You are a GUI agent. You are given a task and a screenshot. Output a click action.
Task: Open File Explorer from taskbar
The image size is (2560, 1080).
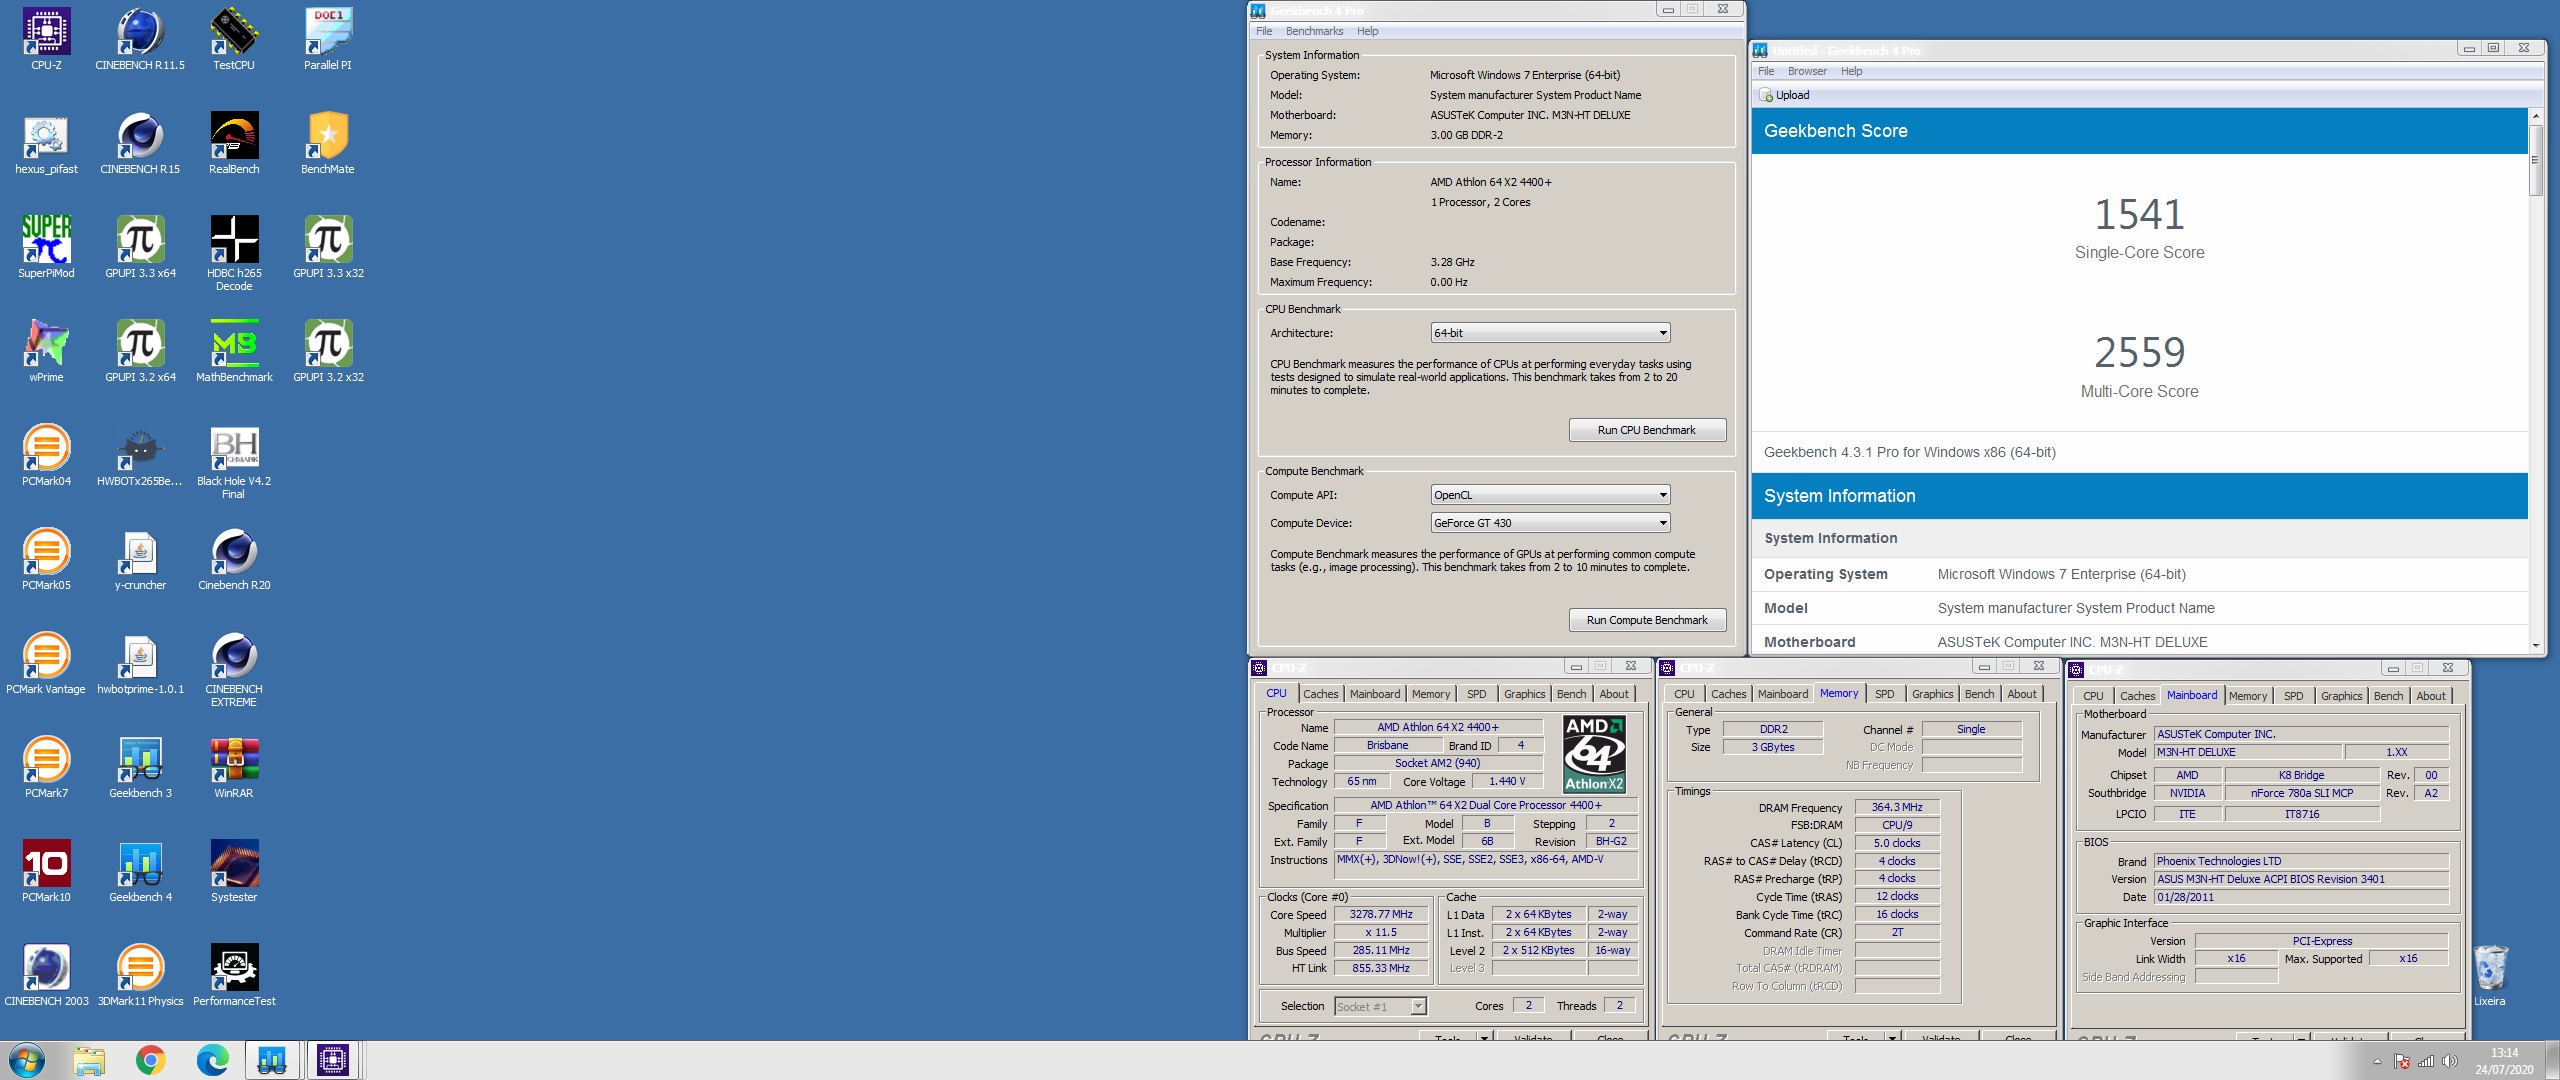89,1060
